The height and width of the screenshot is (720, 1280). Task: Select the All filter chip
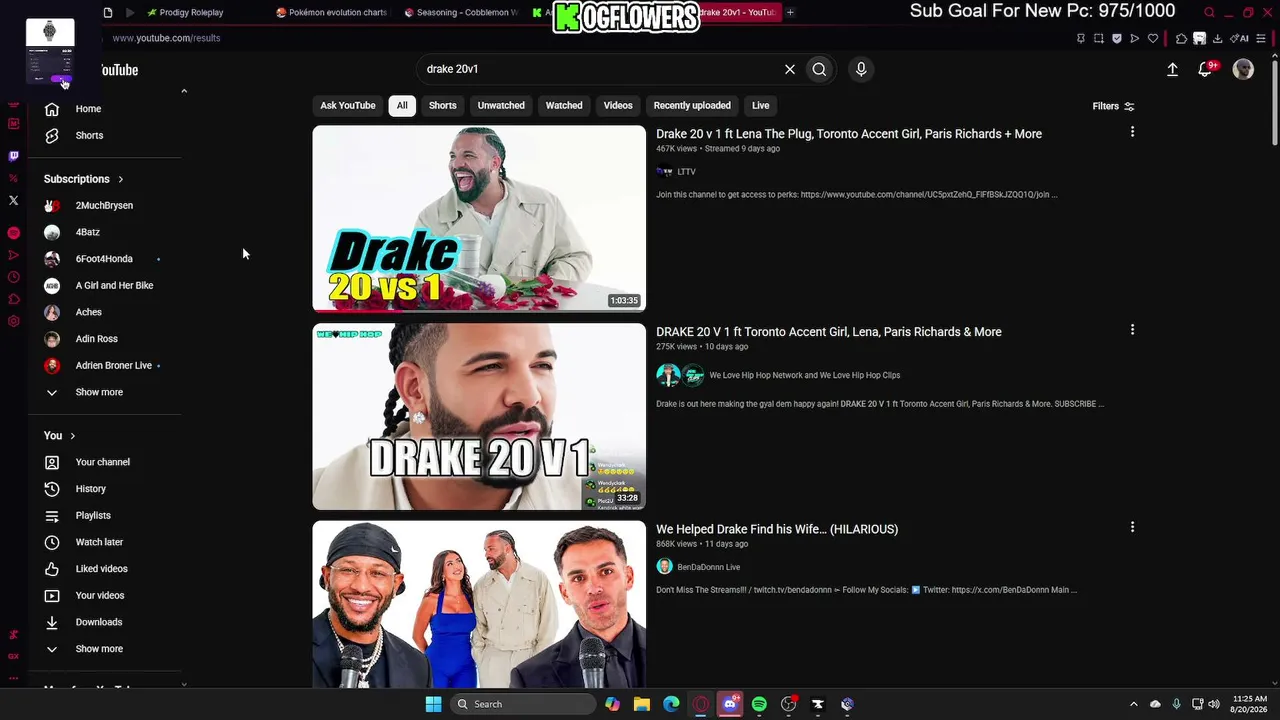click(x=402, y=106)
